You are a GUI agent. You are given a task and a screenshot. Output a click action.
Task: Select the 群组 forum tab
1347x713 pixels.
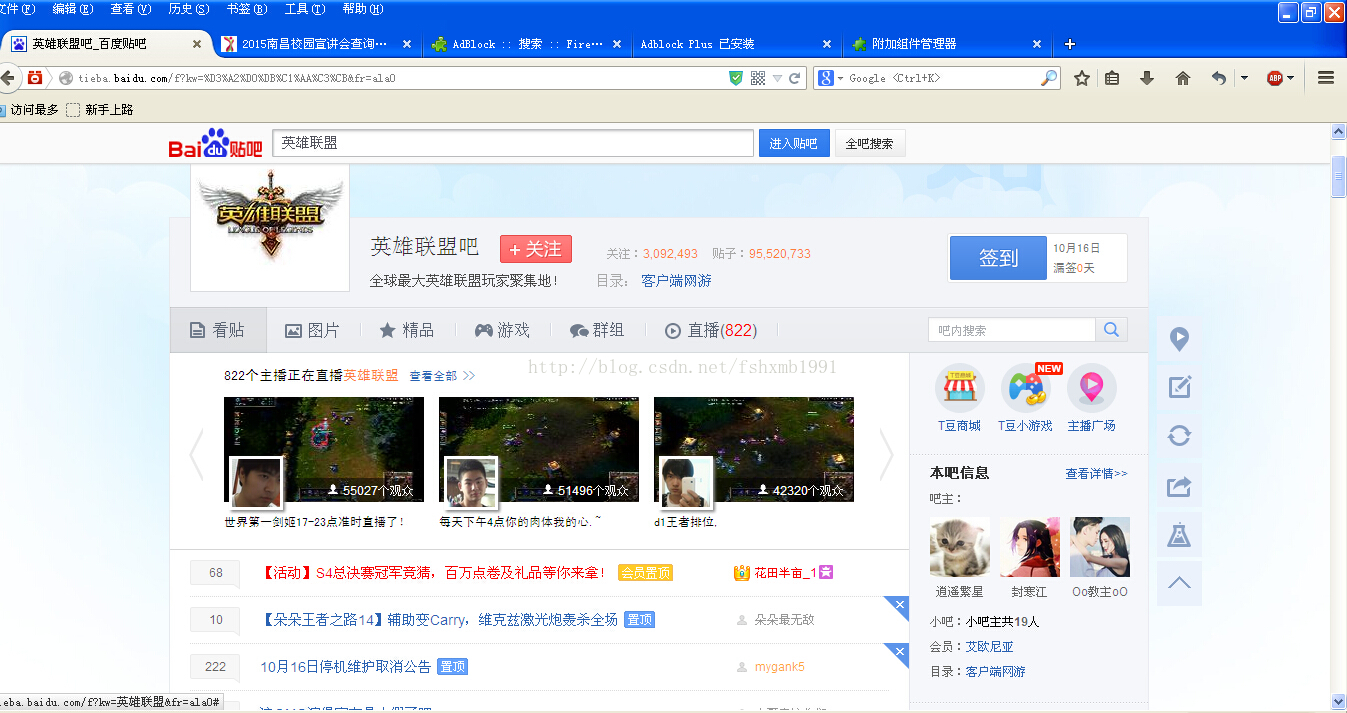[x=596, y=330]
